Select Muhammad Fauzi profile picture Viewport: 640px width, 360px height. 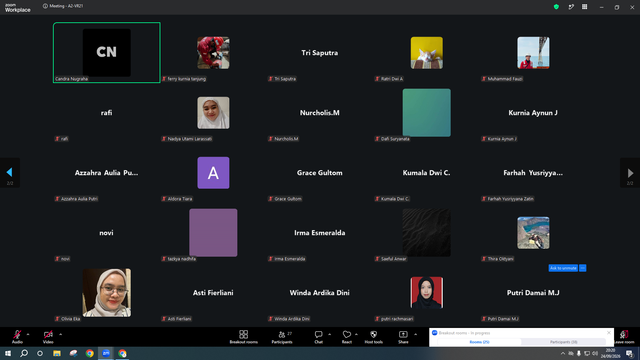tap(533, 53)
